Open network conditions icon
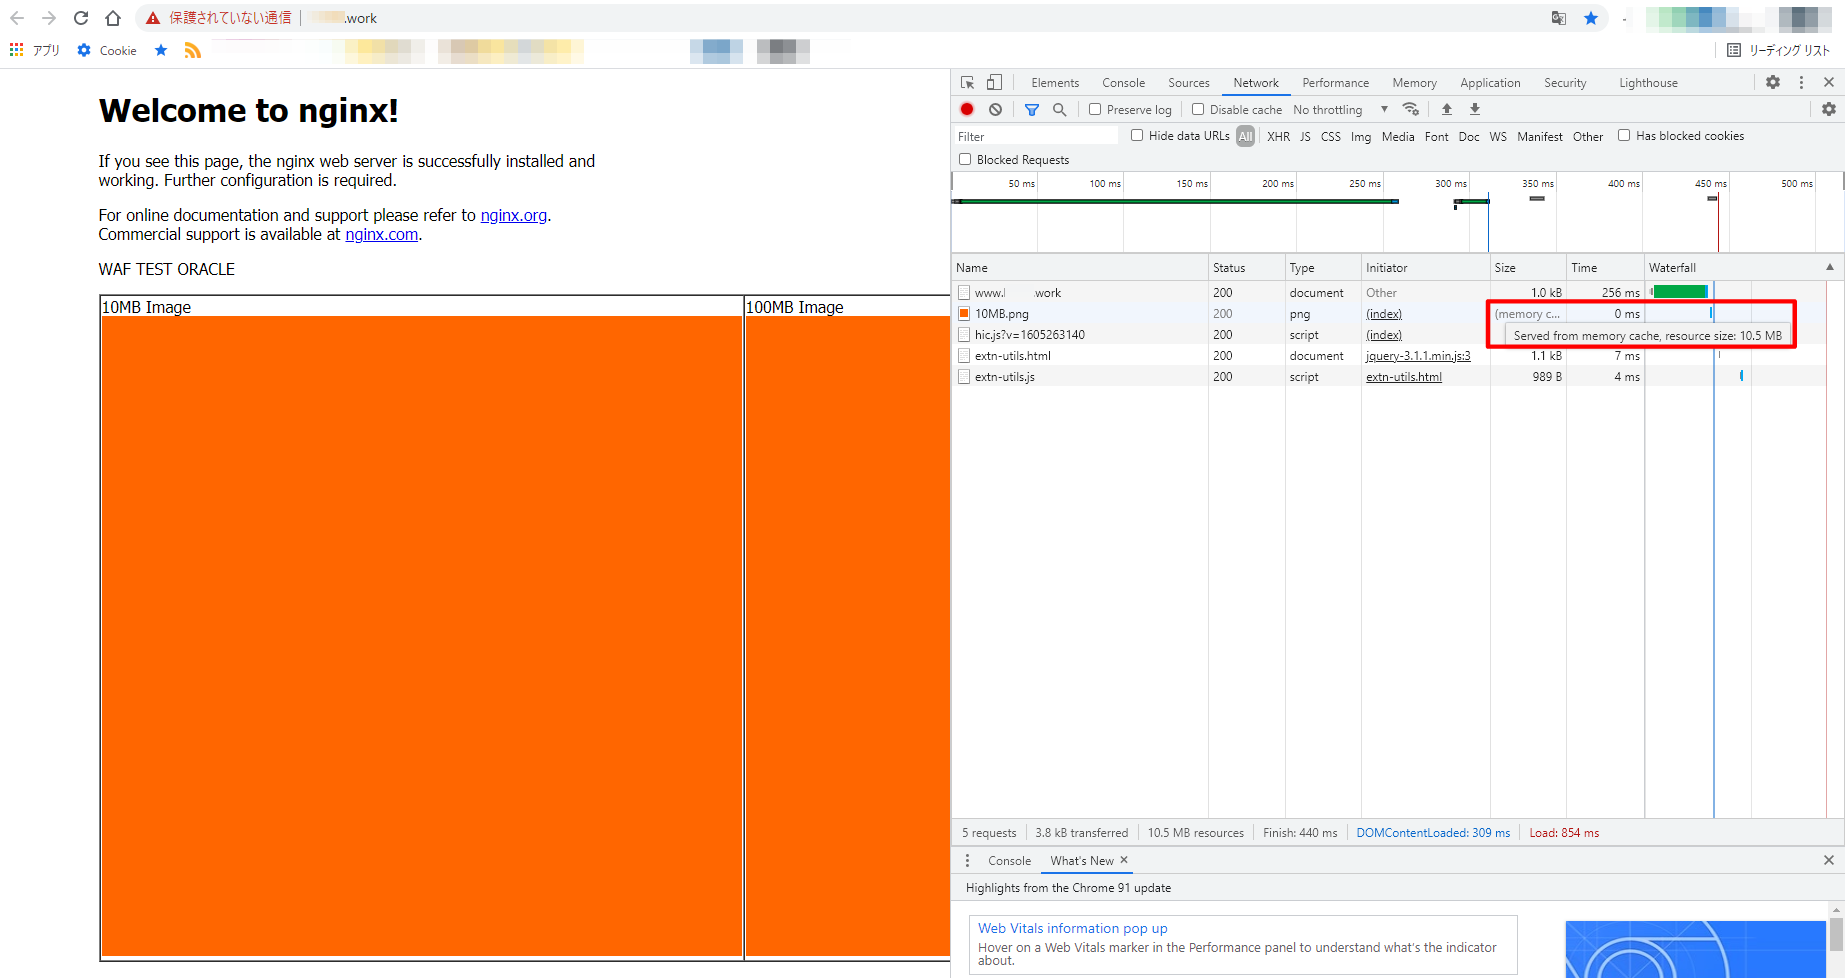Viewport: 1845px width, 978px height. click(x=1411, y=109)
